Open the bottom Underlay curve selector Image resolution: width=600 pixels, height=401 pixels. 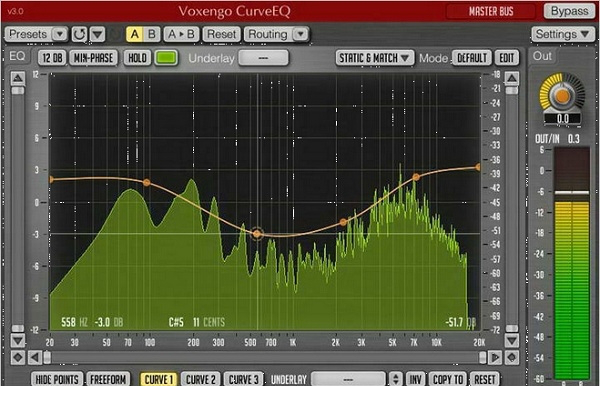(x=348, y=380)
